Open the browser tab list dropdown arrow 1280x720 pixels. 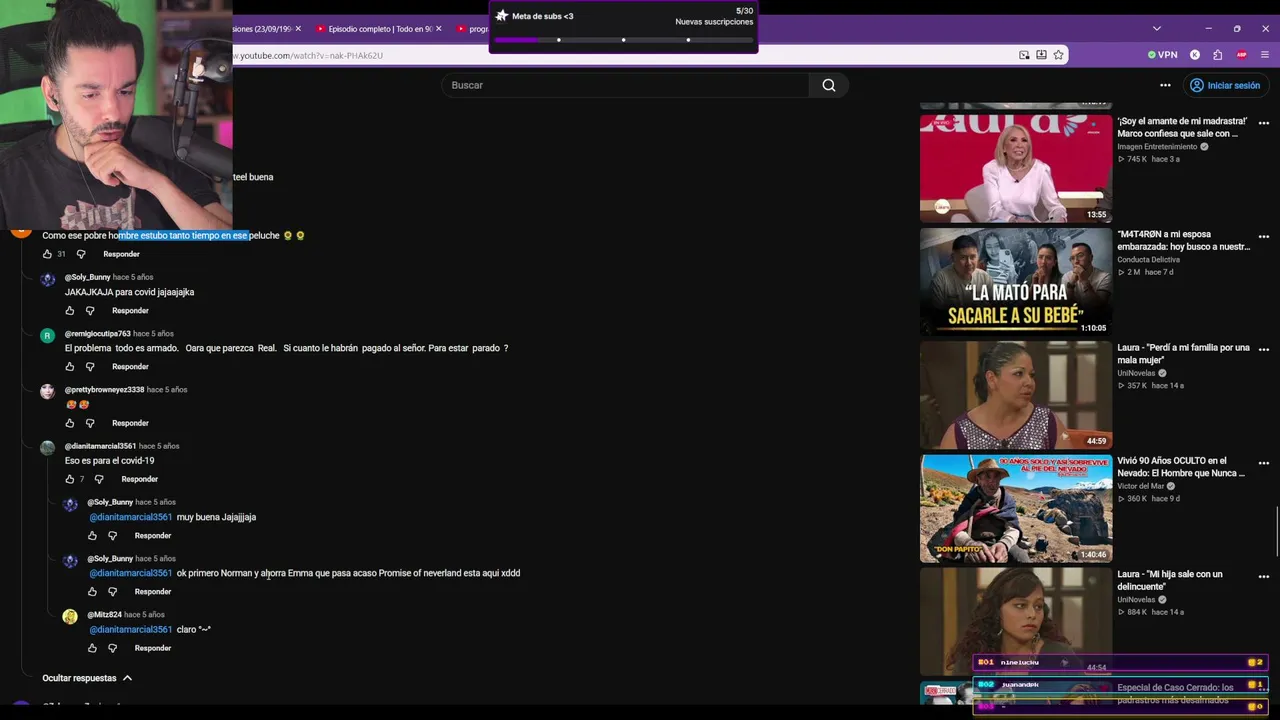tap(1157, 28)
